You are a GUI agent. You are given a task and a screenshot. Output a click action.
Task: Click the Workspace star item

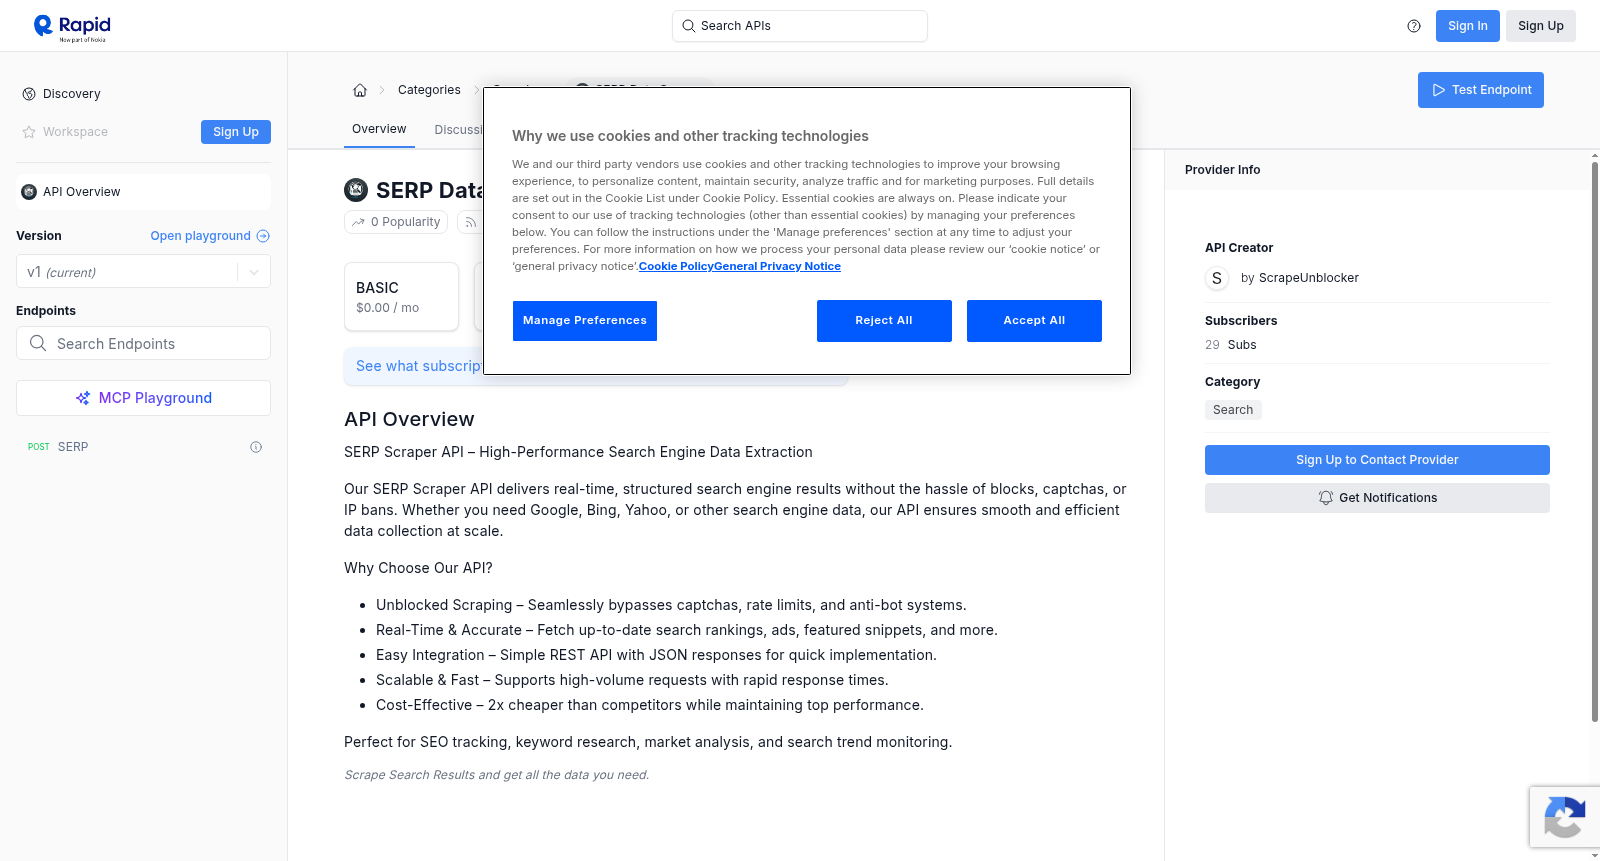66,132
